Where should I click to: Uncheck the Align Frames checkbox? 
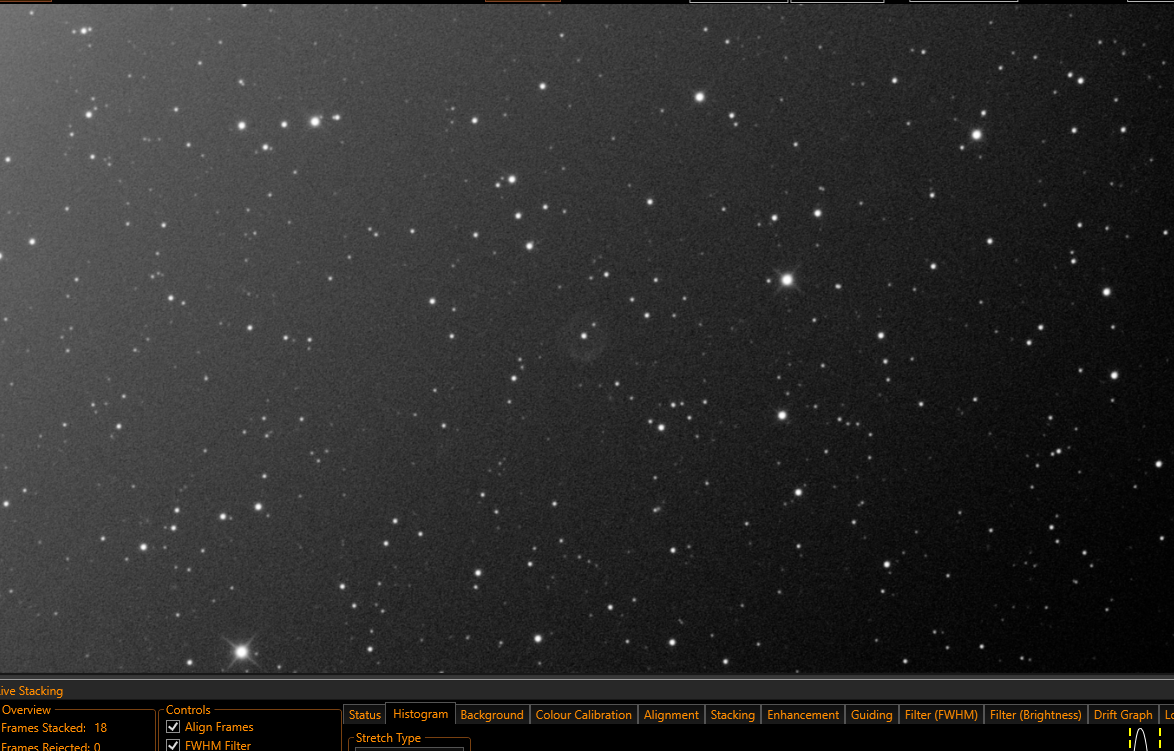pyautogui.click(x=173, y=727)
